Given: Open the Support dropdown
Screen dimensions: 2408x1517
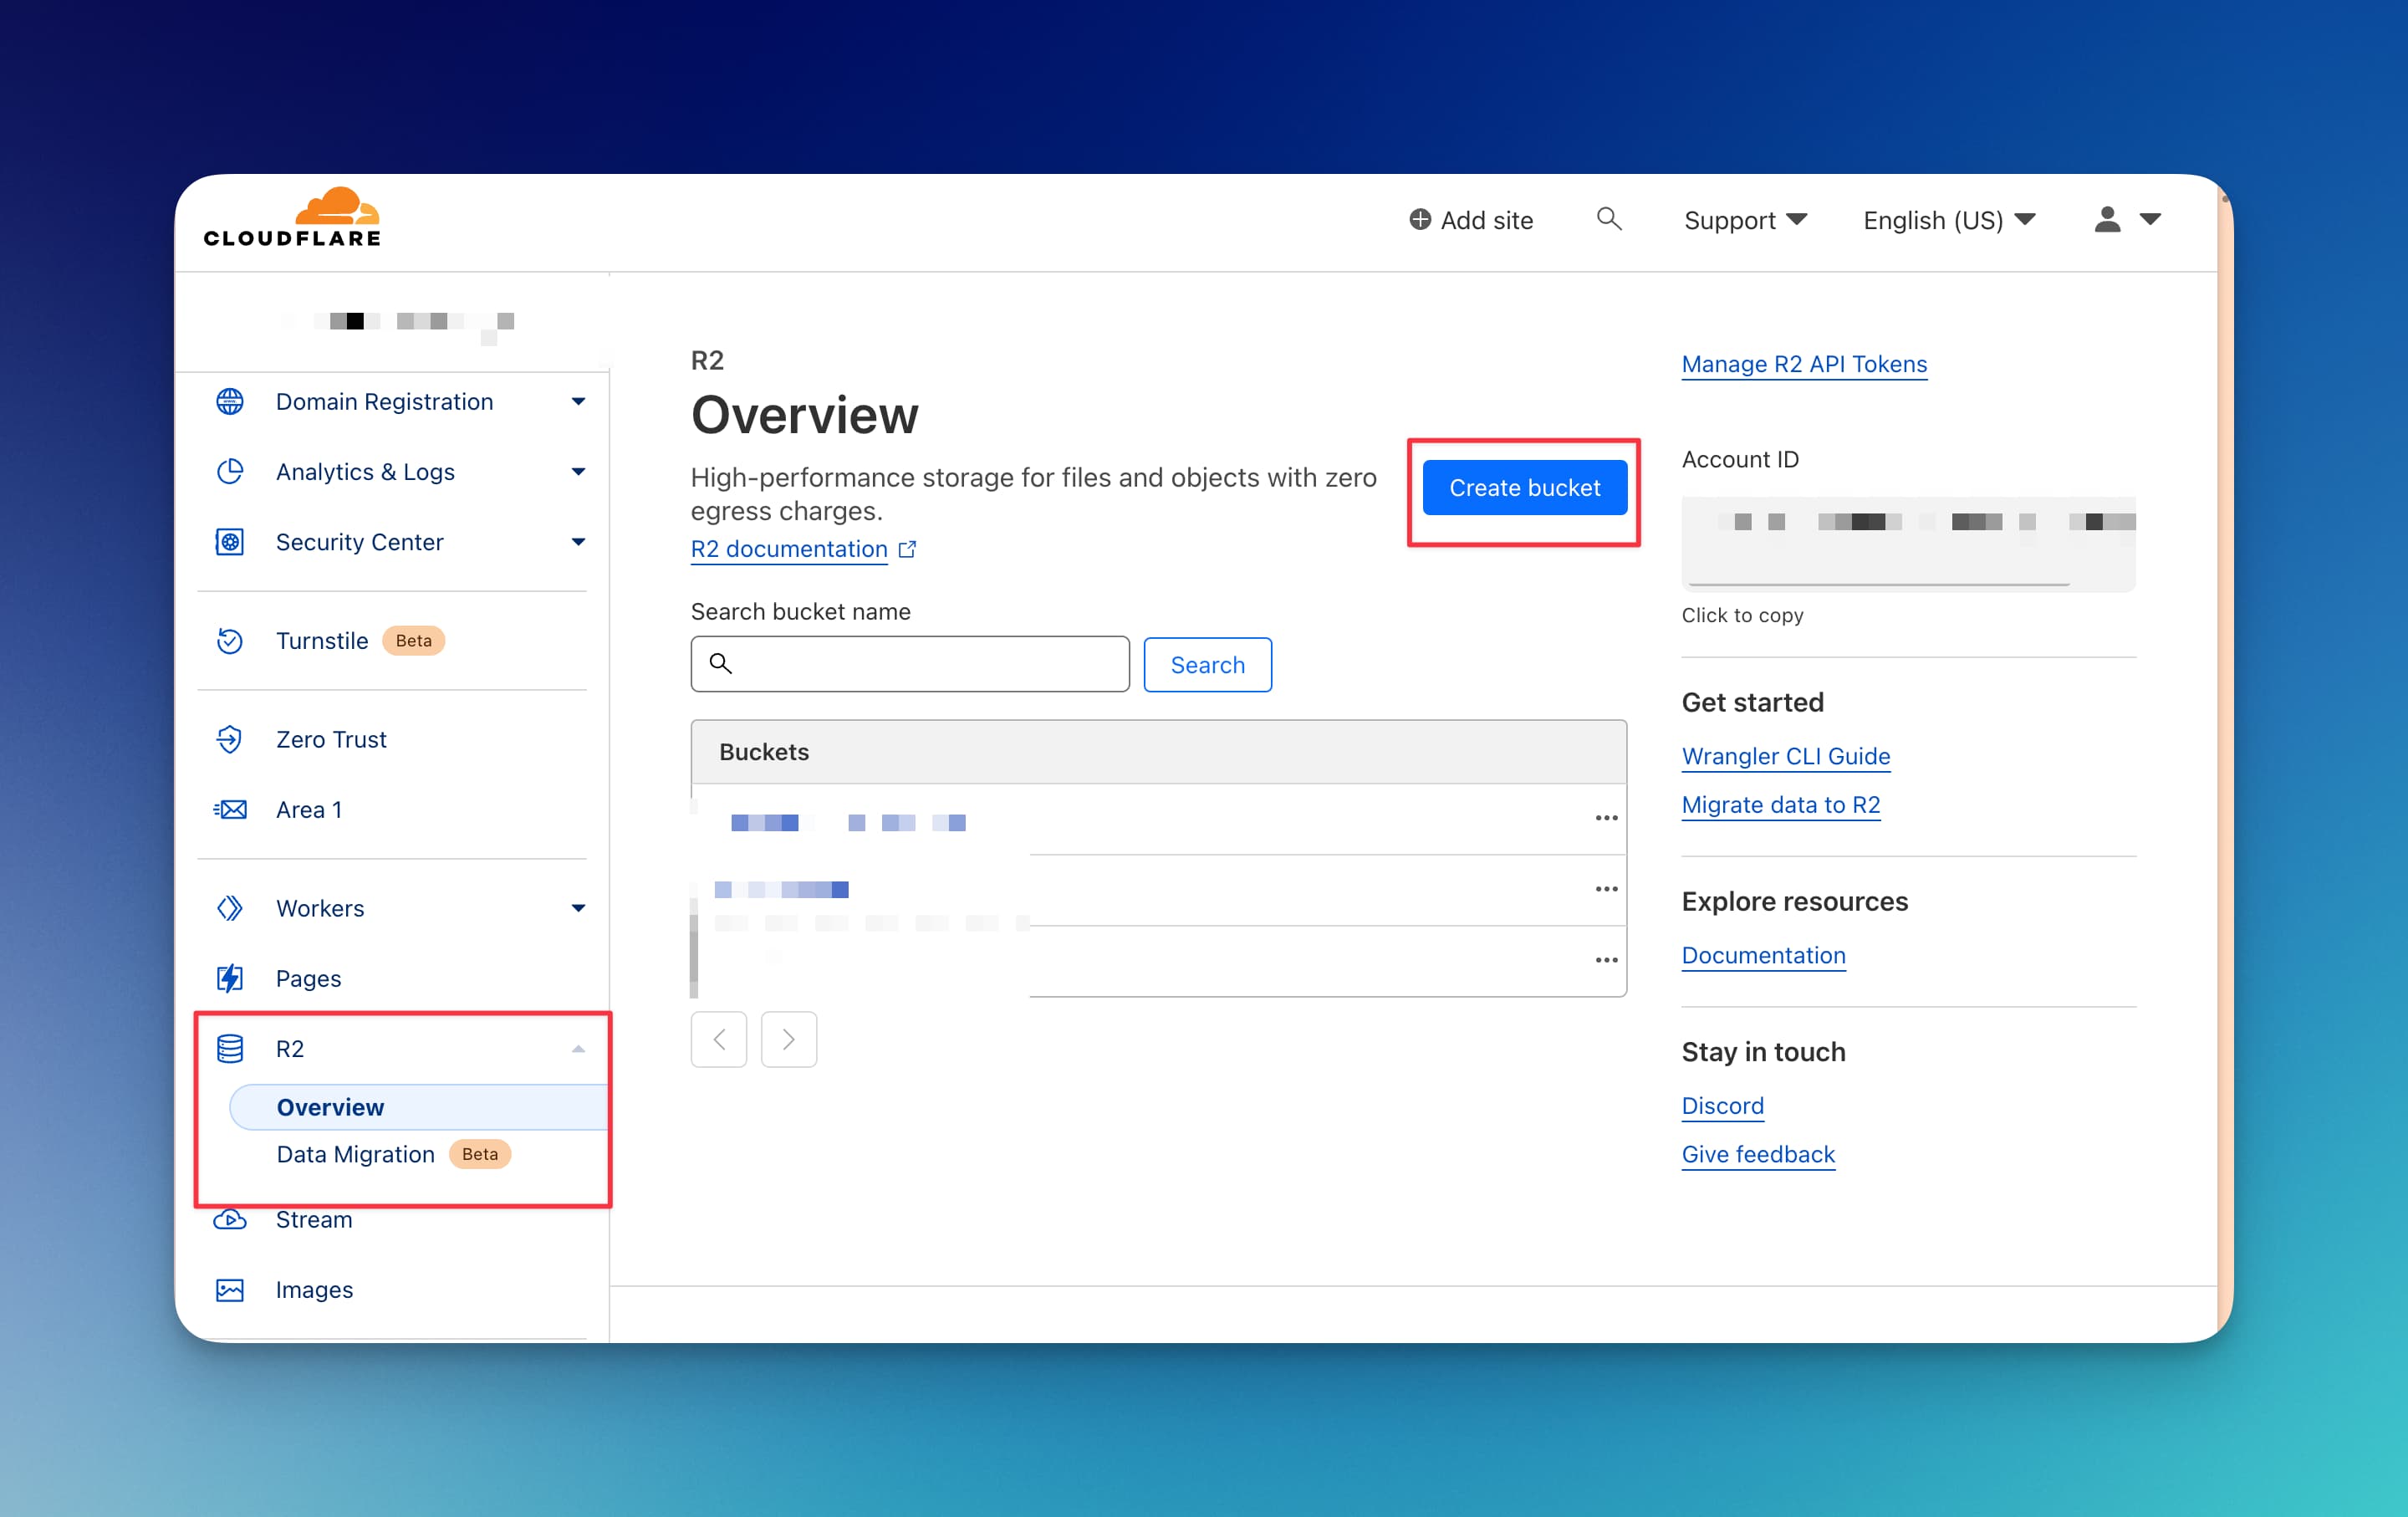Looking at the screenshot, I should (1745, 220).
